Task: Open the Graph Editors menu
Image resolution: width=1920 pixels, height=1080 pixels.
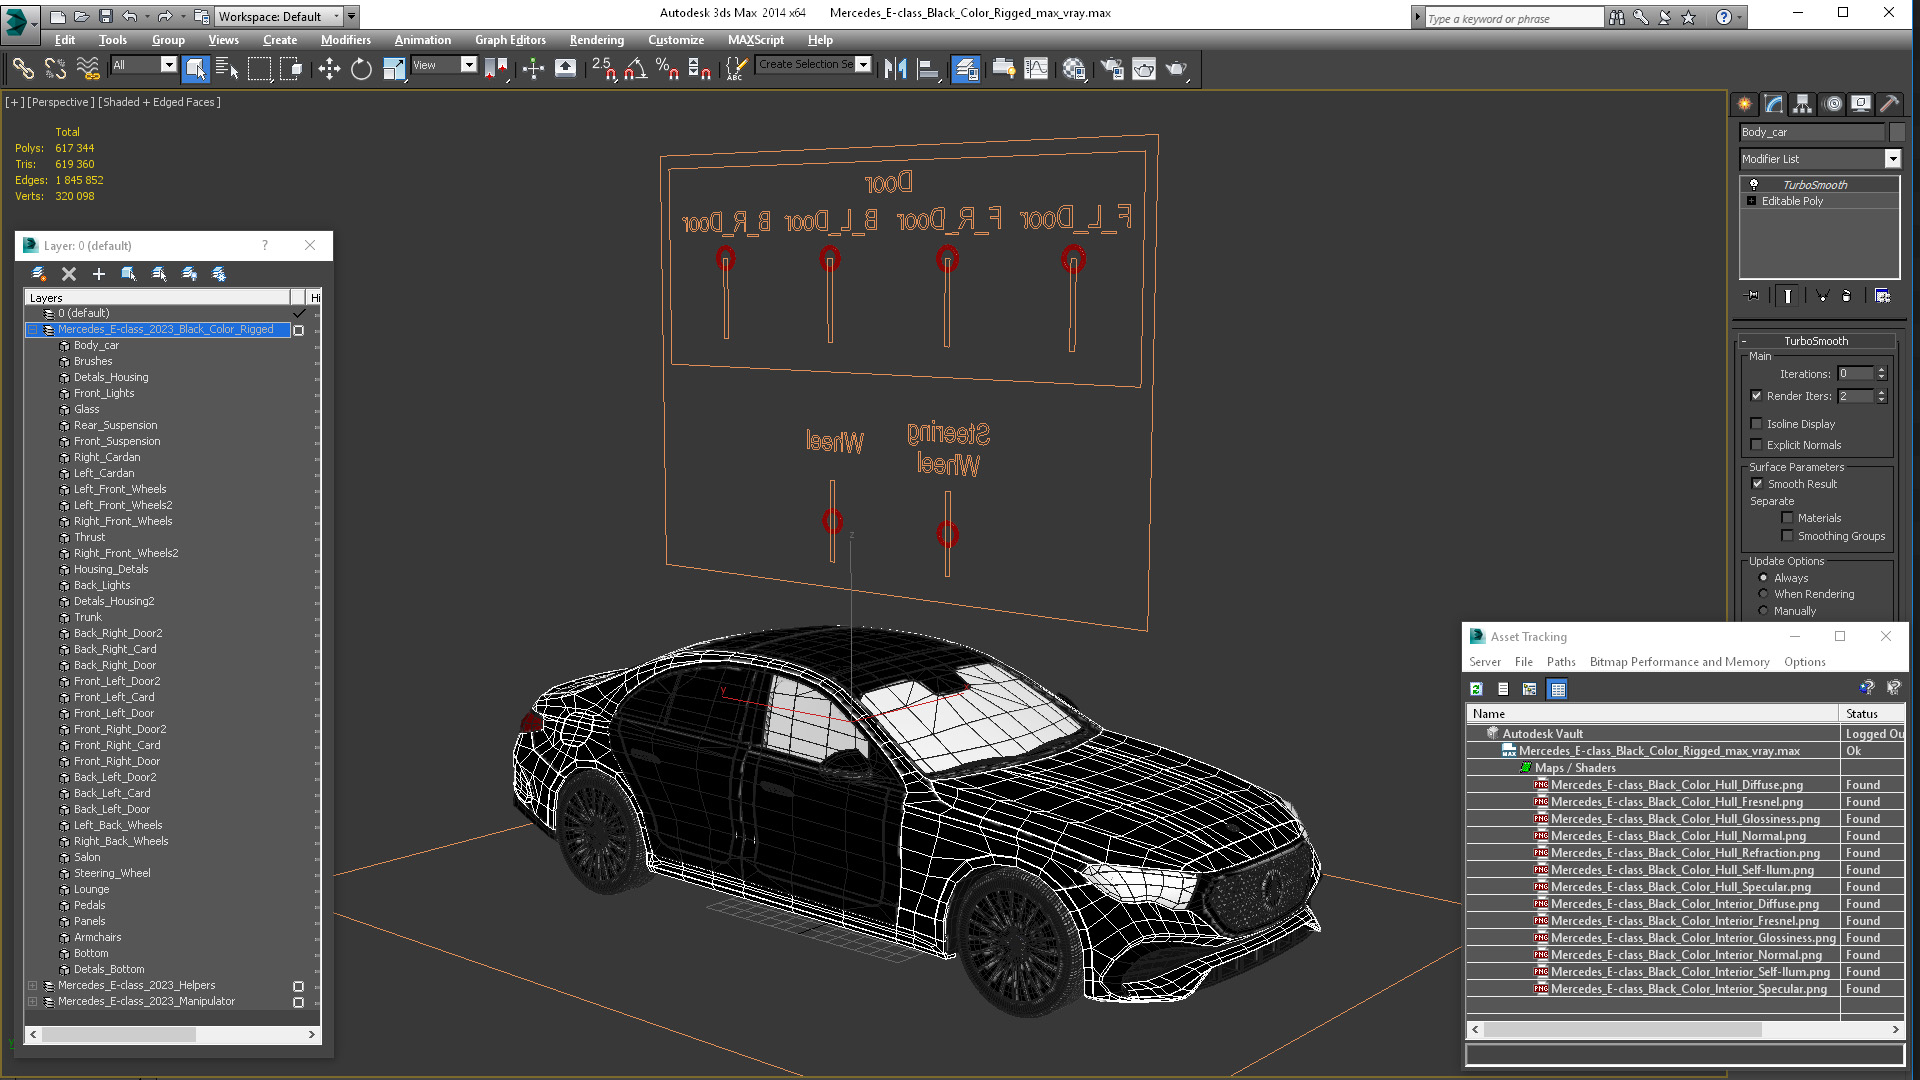Action: tap(510, 40)
